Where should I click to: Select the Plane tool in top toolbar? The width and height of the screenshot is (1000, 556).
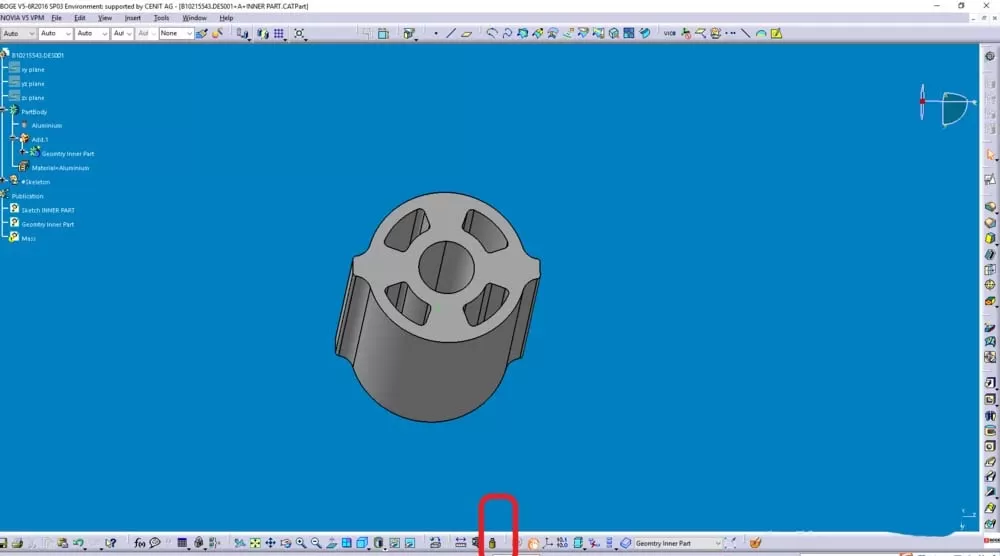coord(467,34)
